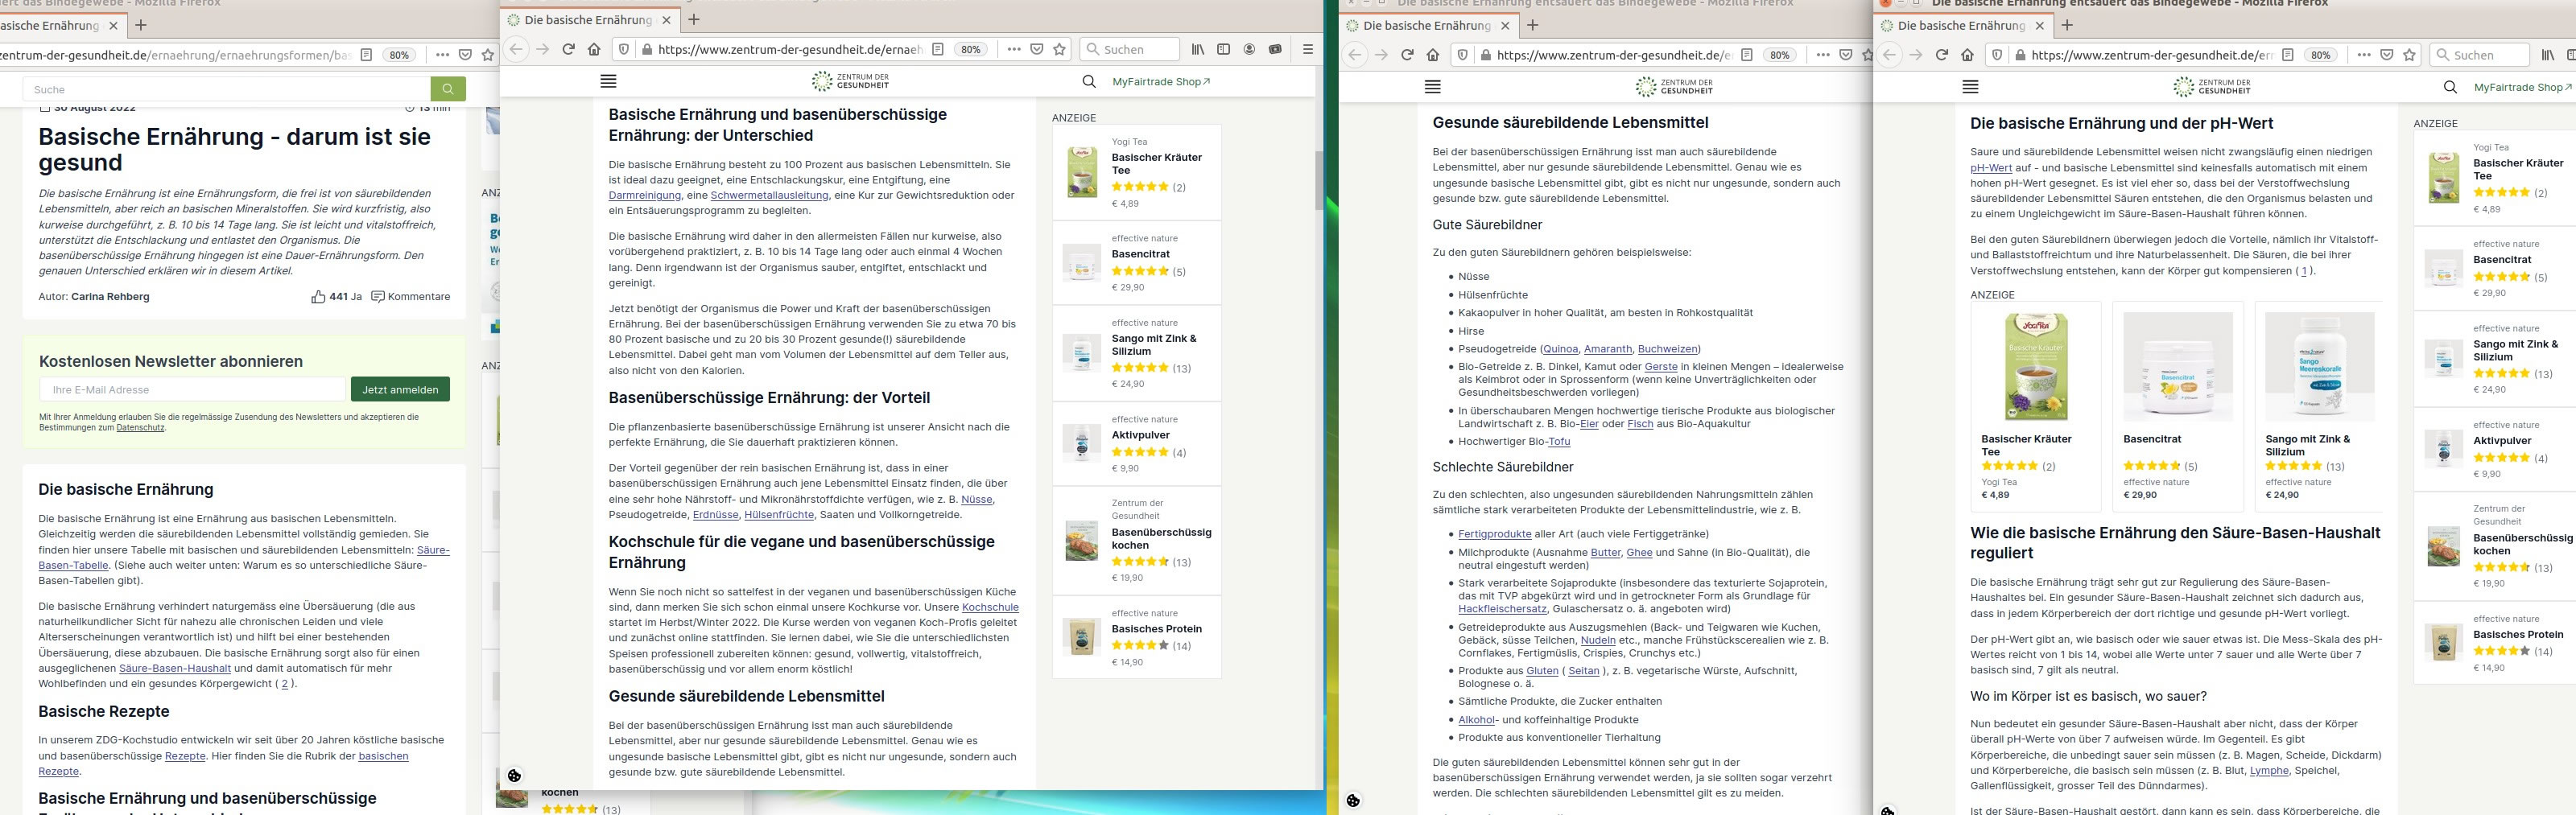The height and width of the screenshot is (815, 2576).
Task: Save to Pocket in the pH-Wert article window
Action: (x=2386, y=55)
